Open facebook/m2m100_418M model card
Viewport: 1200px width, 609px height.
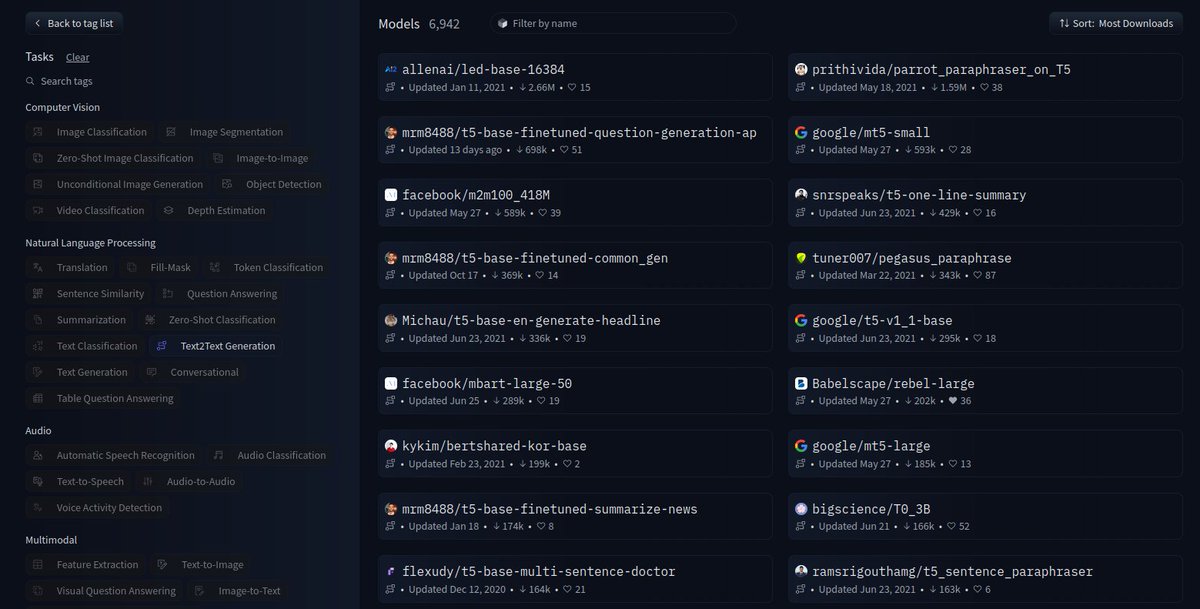(x=576, y=204)
